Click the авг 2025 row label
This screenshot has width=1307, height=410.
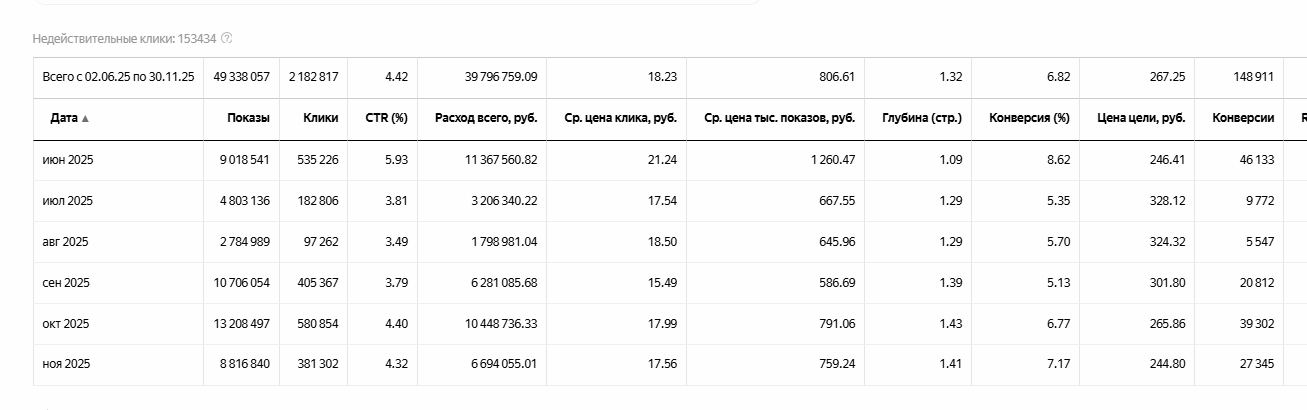66,242
